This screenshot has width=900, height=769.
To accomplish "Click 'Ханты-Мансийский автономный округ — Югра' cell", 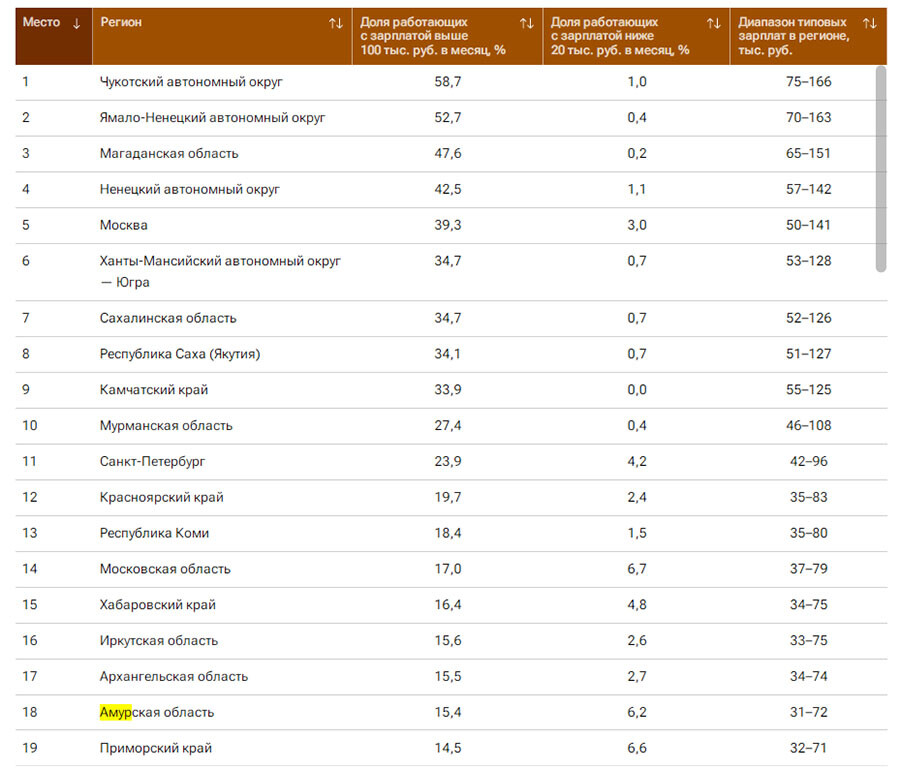I will [x=220, y=271].
